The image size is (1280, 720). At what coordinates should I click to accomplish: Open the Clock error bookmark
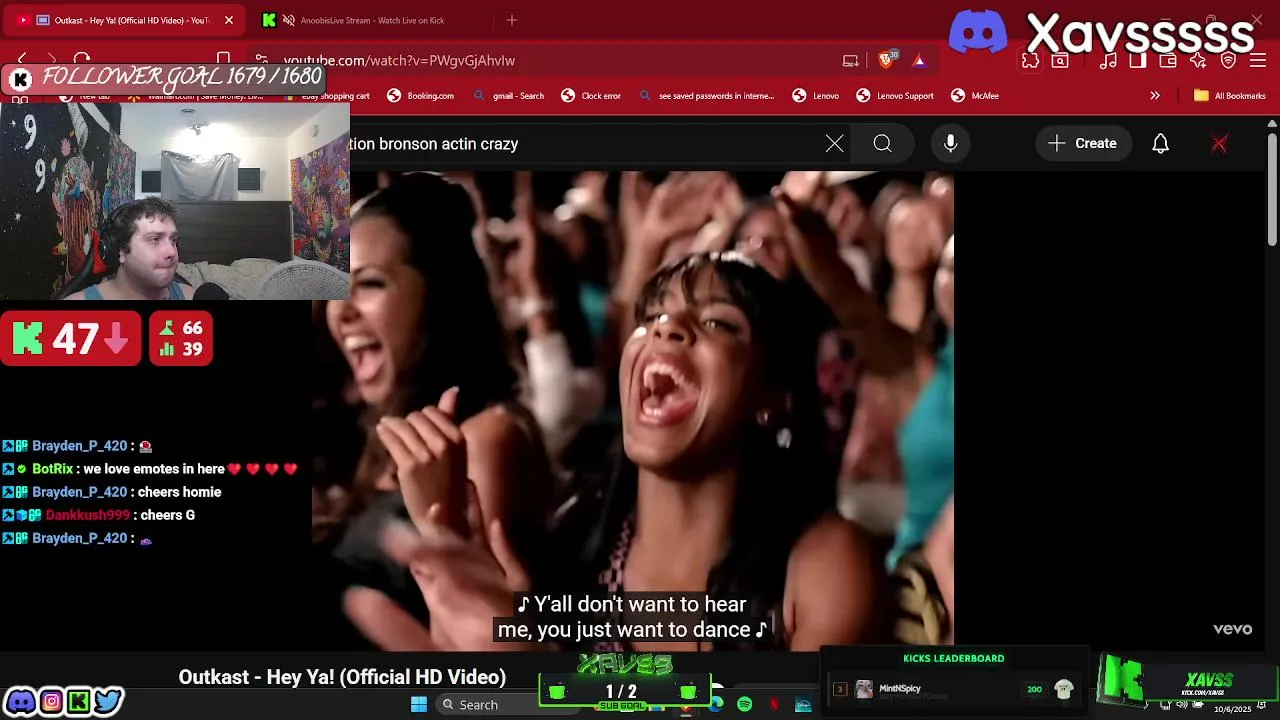point(591,96)
